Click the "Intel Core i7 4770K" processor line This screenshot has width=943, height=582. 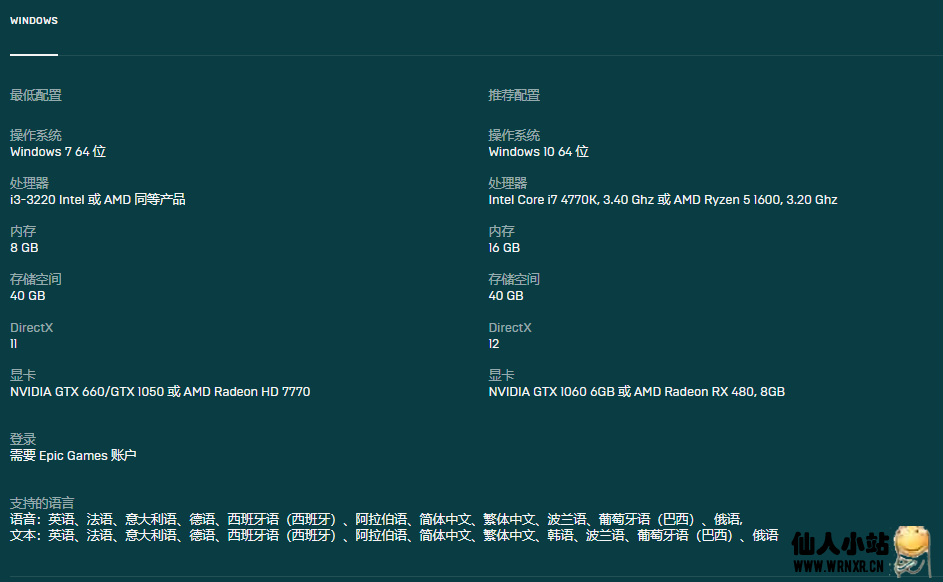pos(663,200)
